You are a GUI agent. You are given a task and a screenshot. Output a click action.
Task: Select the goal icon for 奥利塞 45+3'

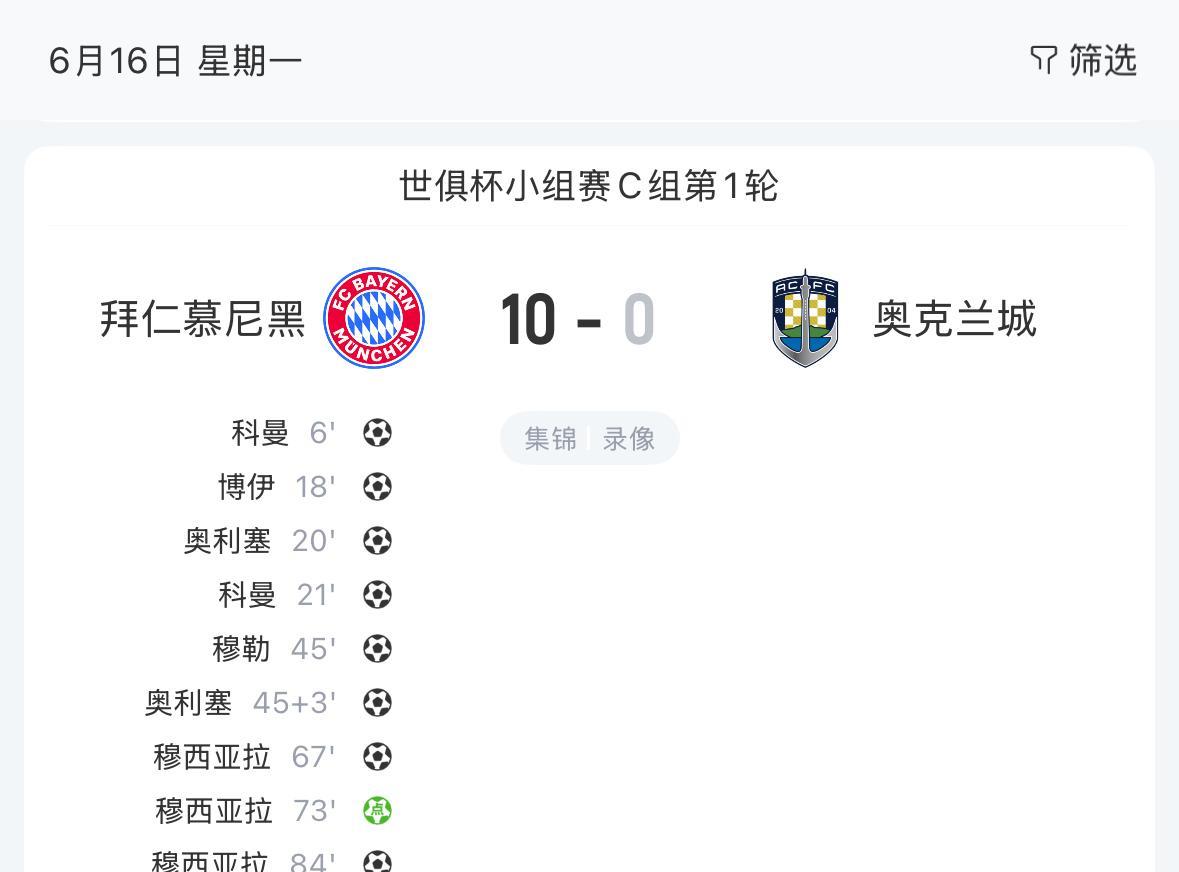click(377, 703)
